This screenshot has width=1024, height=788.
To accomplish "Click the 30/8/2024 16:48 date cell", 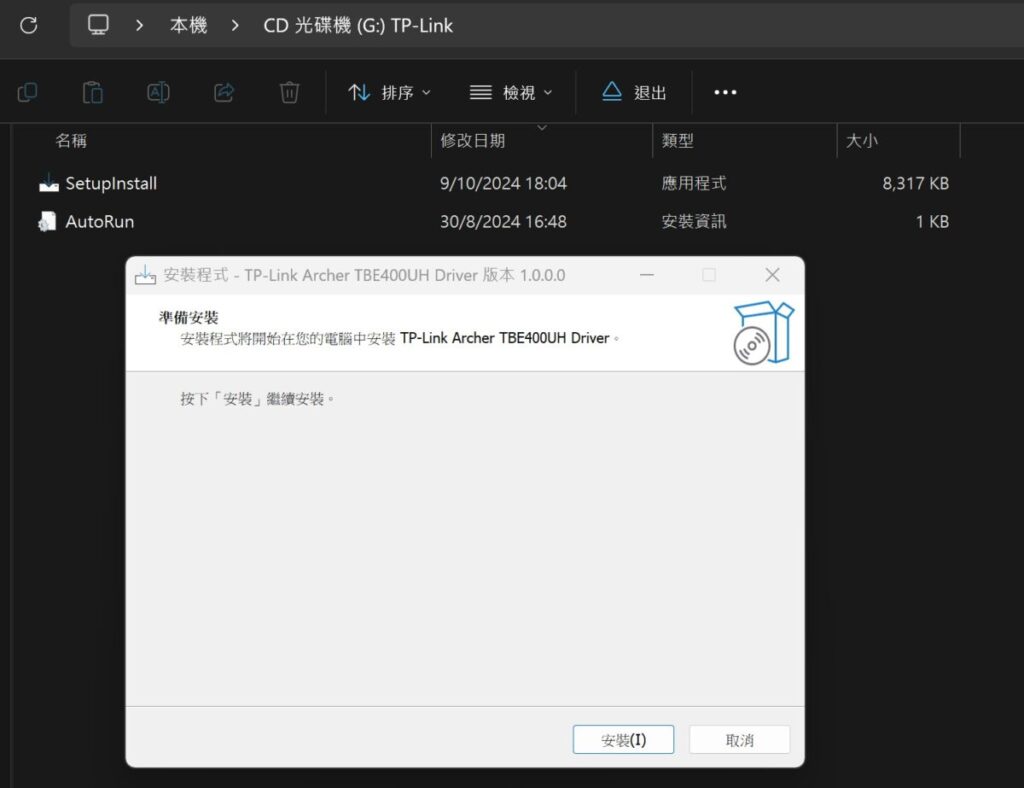I will [x=504, y=222].
